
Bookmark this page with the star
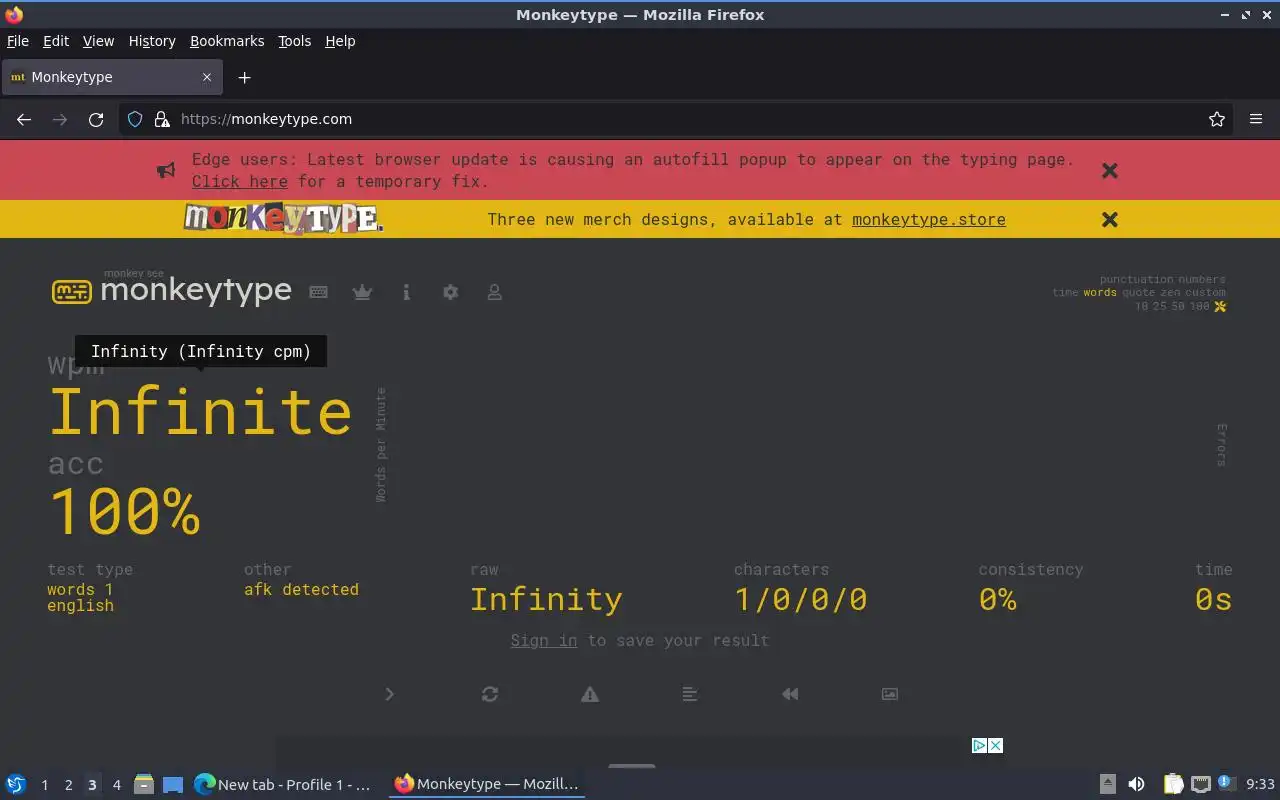click(x=1217, y=119)
